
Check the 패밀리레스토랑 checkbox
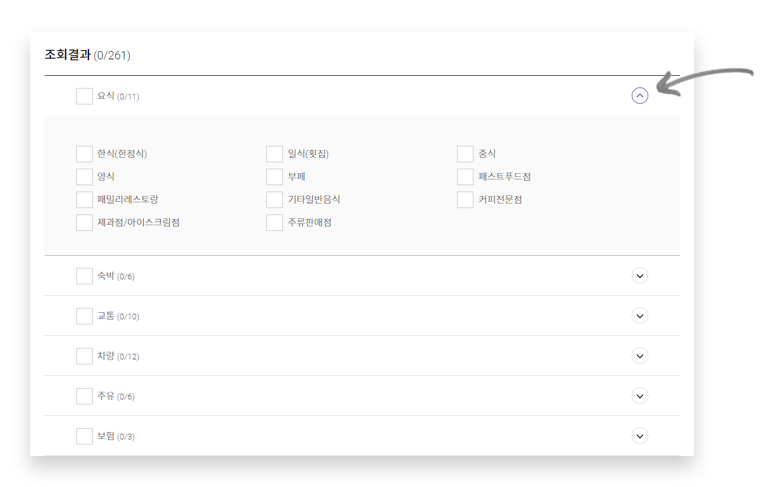pyautogui.click(x=84, y=200)
